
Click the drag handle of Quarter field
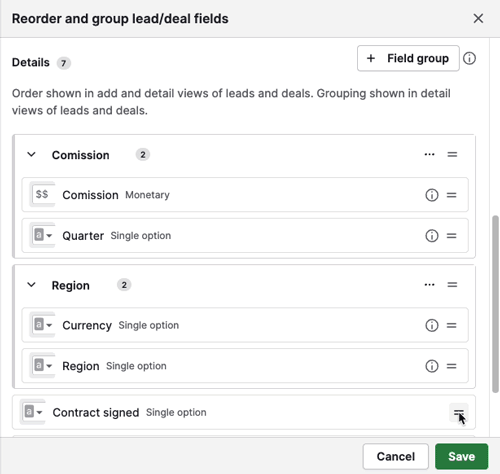451,236
